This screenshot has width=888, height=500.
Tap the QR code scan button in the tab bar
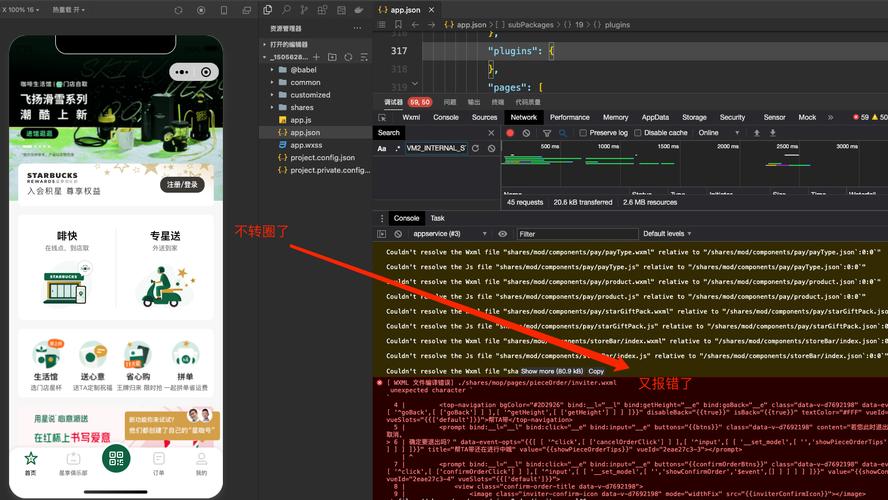pos(116,460)
